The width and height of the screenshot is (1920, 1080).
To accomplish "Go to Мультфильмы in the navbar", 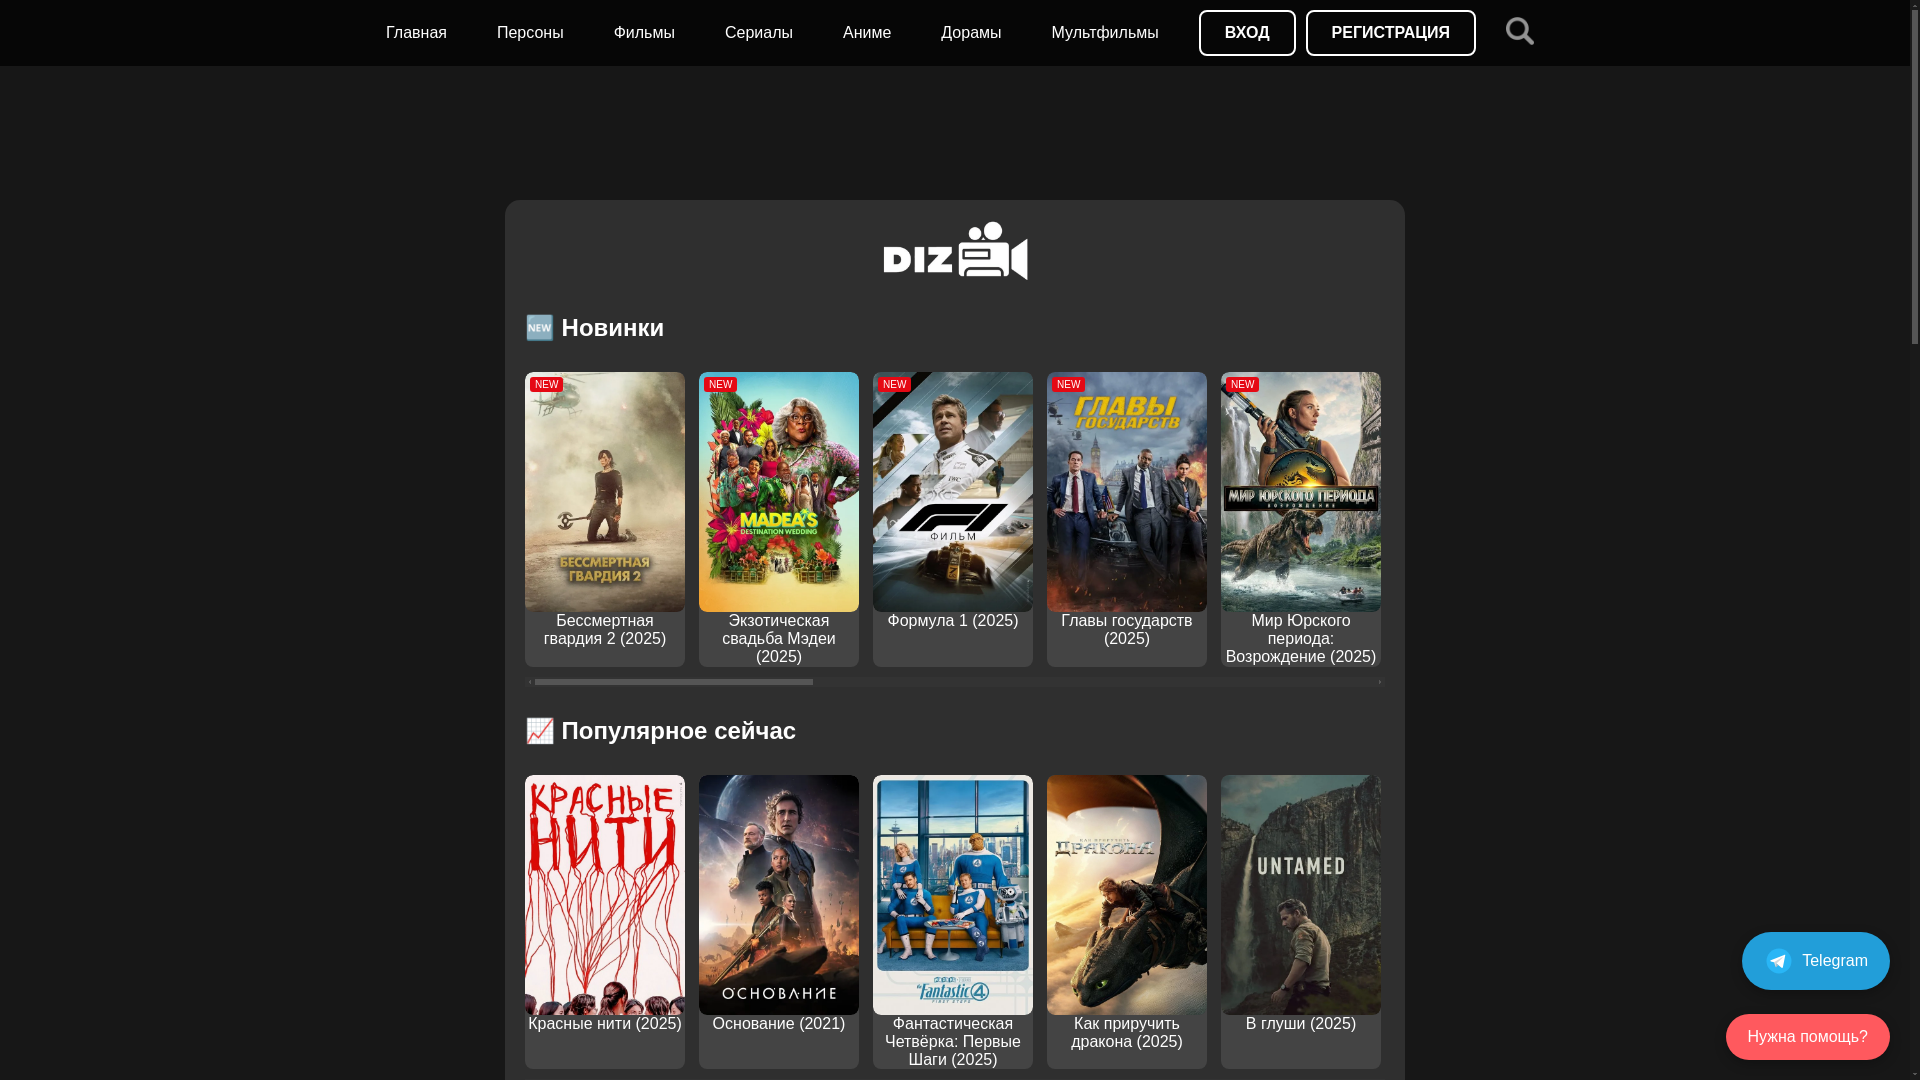I will 1105,33.
